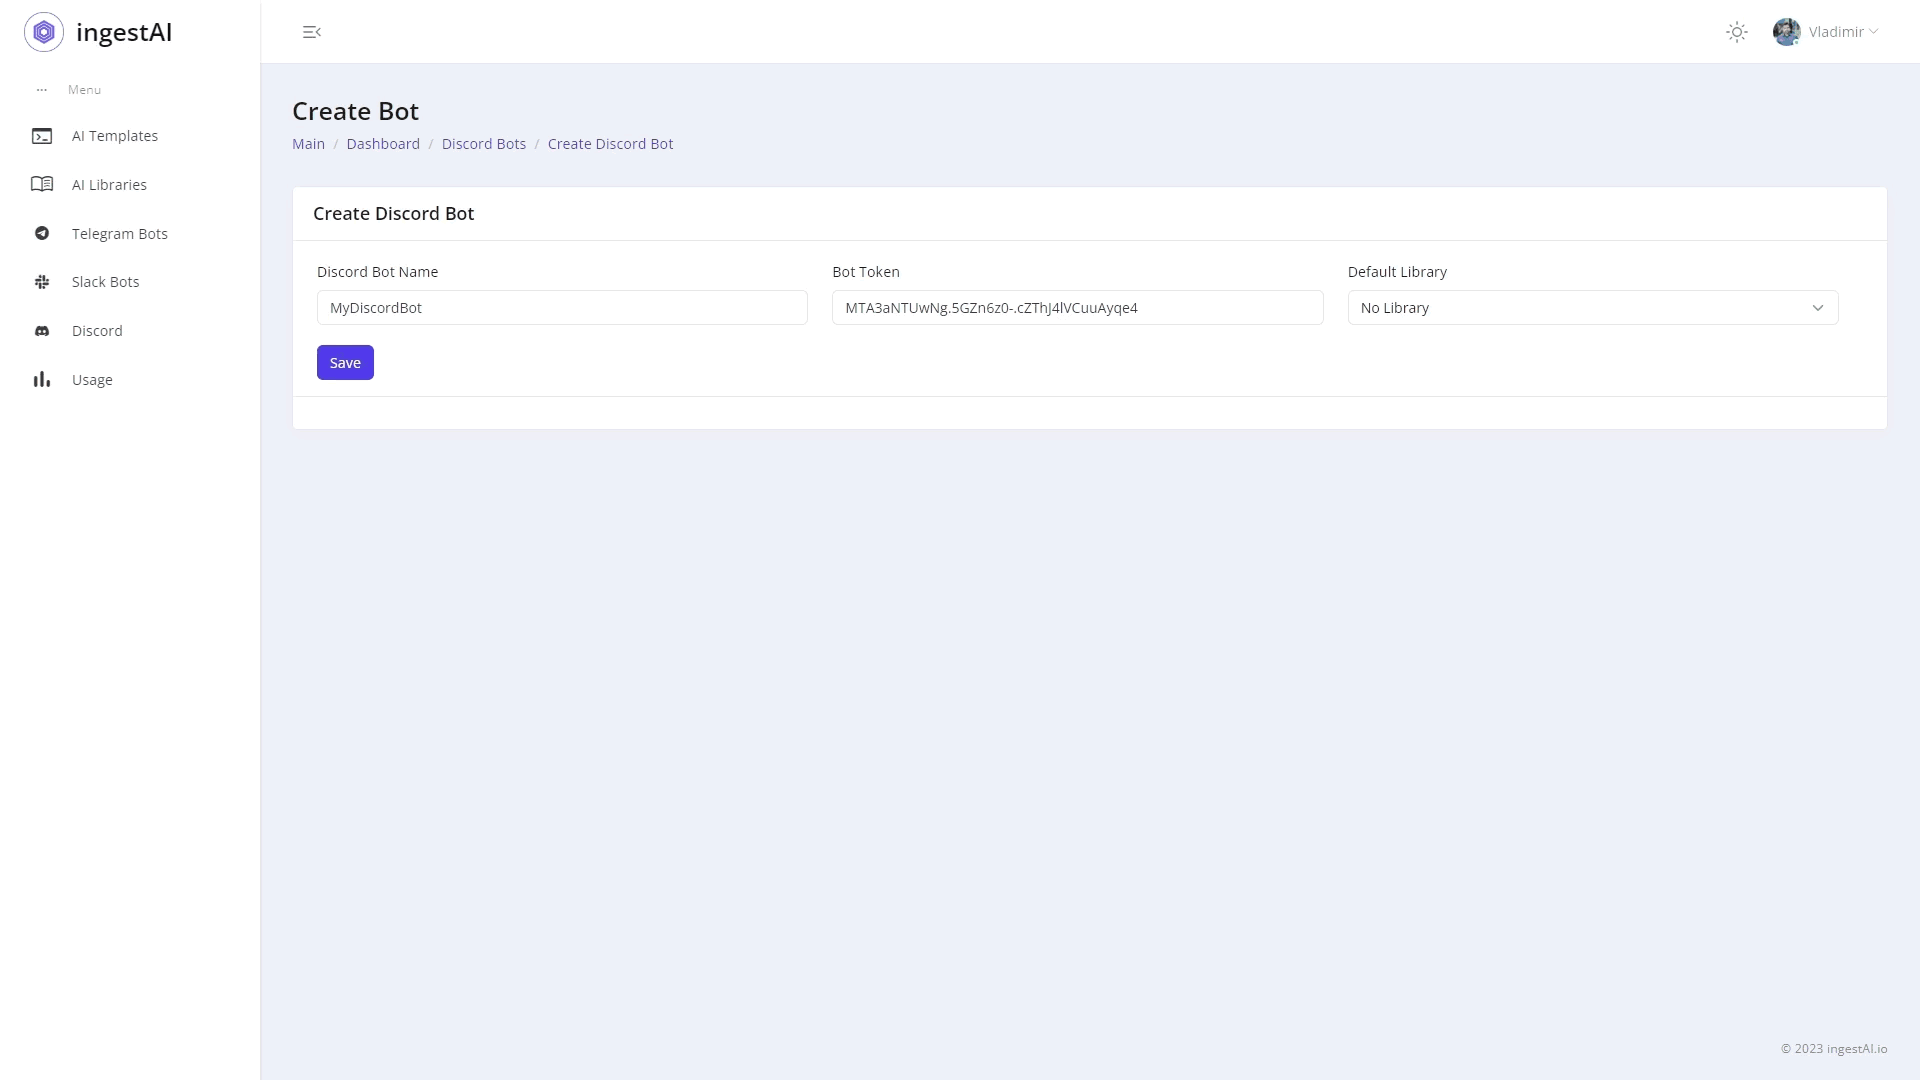Toggle light/dark mode with sun icon
Screen dimensions: 1920x1080
pos(1737,32)
